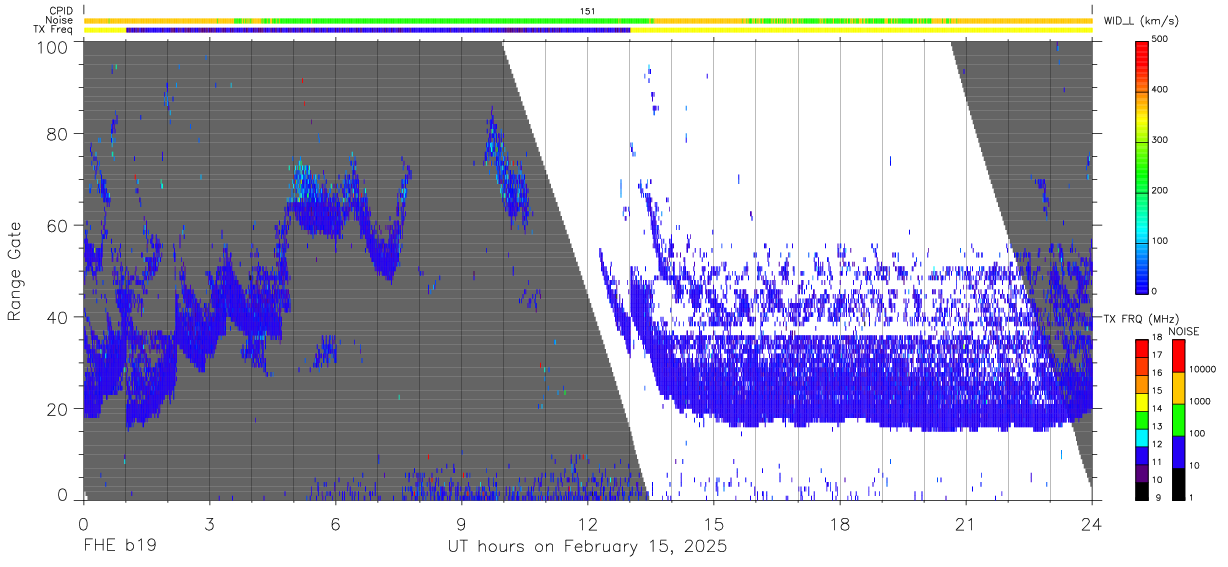The image size is (1228, 567).
Task: Select the CPID value 151
Action: pyautogui.click(x=588, y=11)
